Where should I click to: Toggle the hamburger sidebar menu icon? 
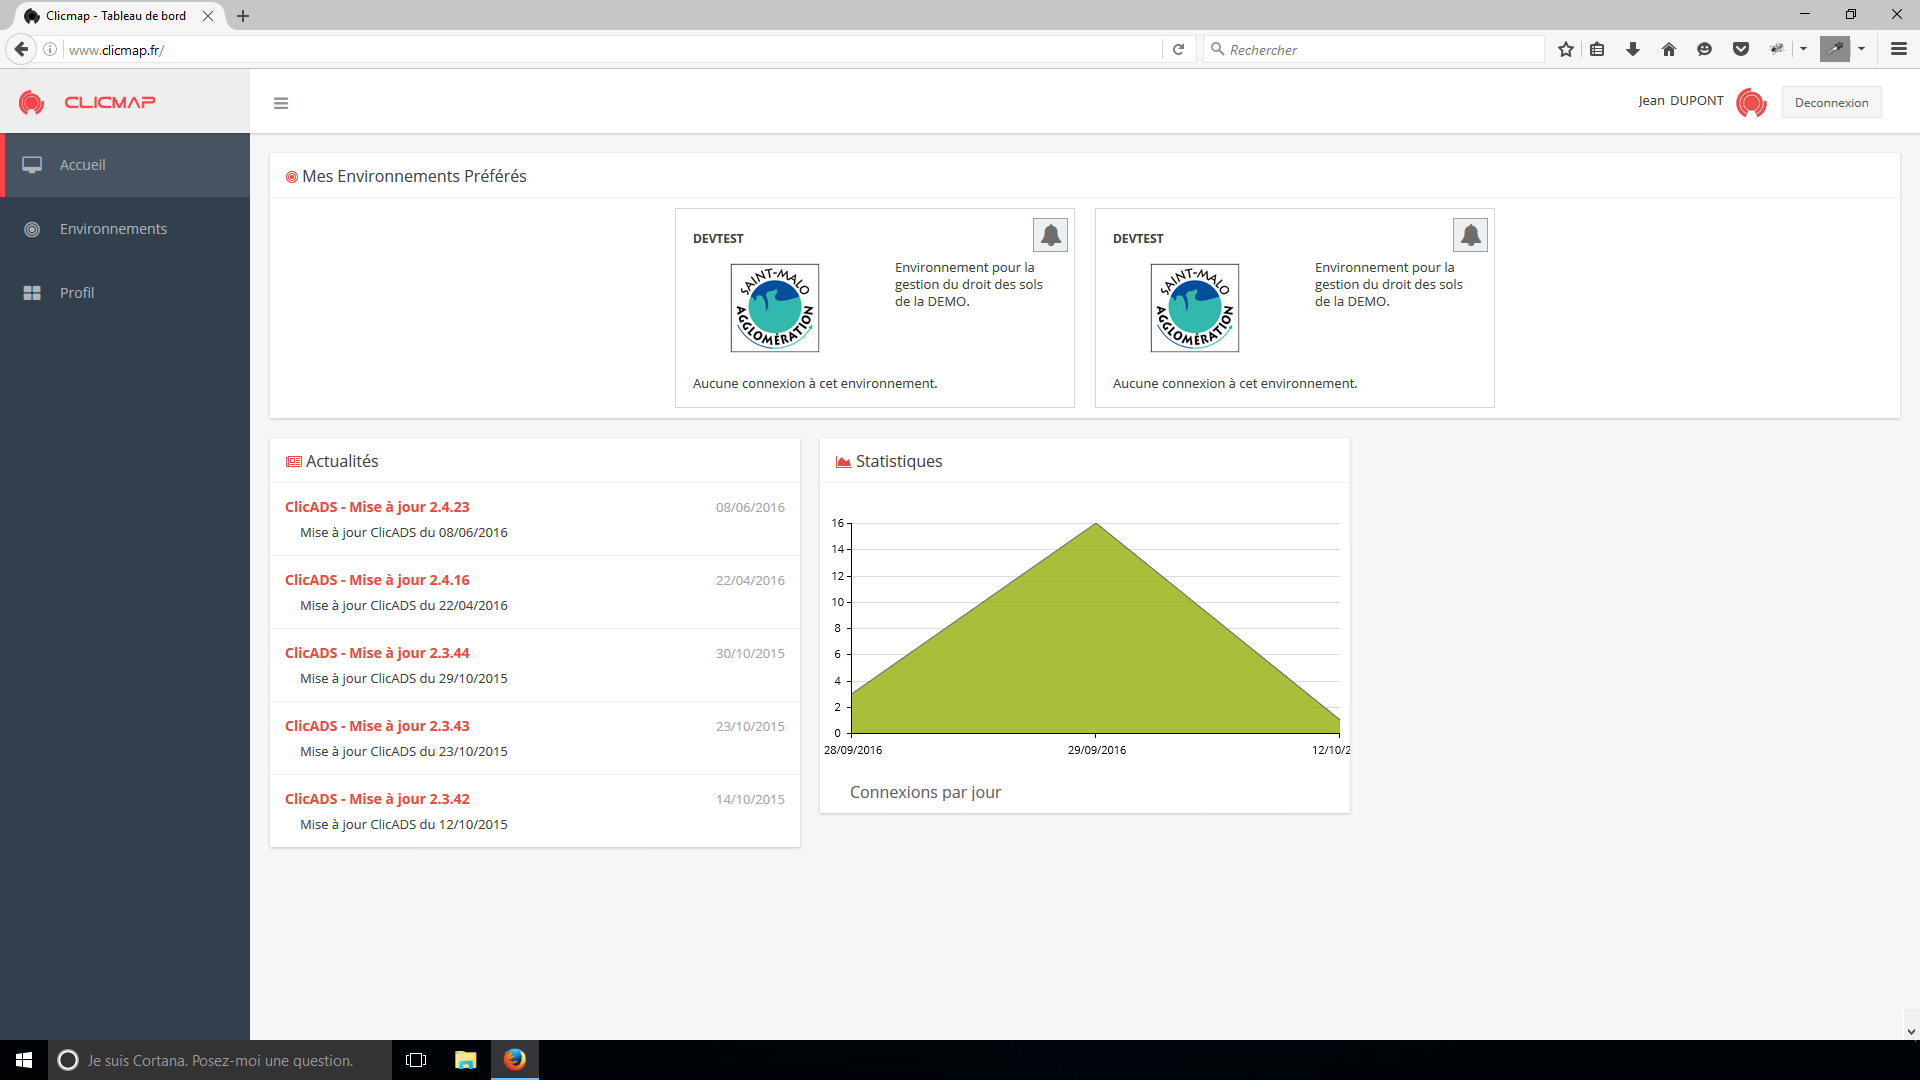tap(281, 103)
